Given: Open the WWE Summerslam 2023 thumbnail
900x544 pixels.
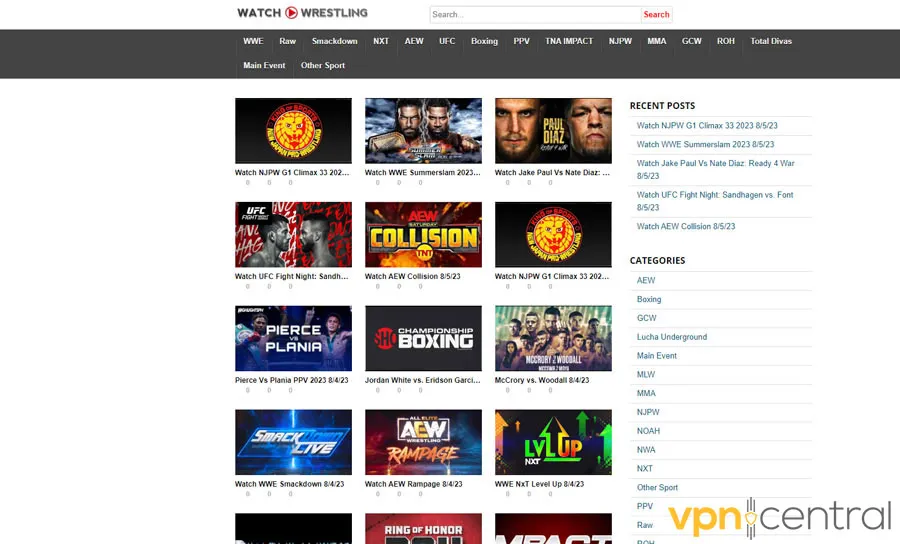Looking at the screenshot, I should [x=423, y=130].
